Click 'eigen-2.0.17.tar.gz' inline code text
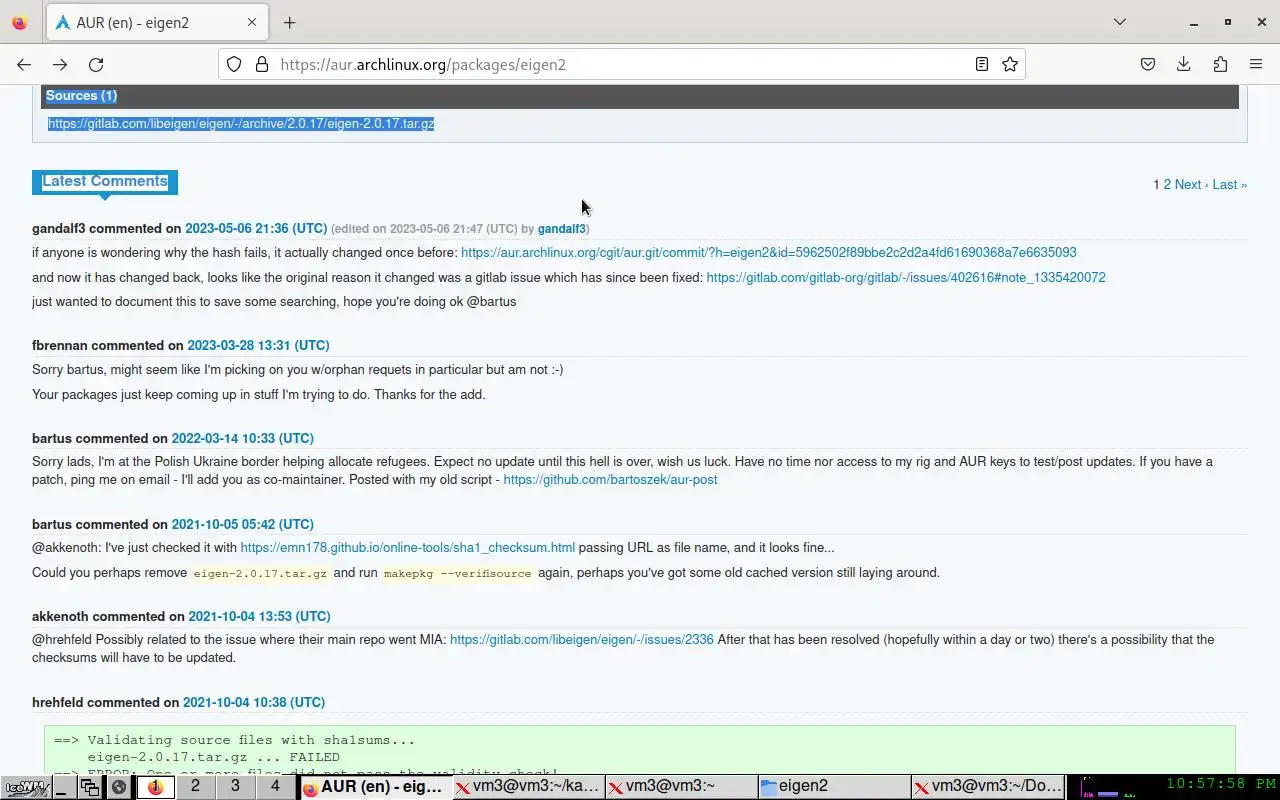Viewport: 1280px width, 800px height. point(260,573)
